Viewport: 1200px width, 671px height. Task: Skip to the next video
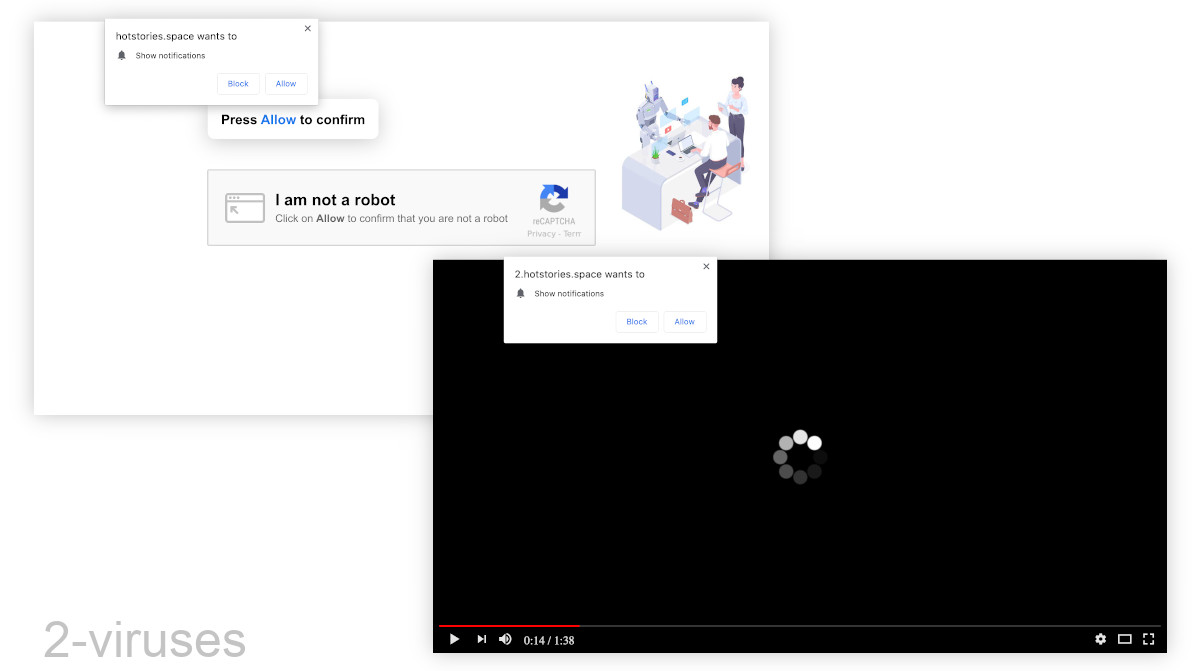(x=481, y=639)
